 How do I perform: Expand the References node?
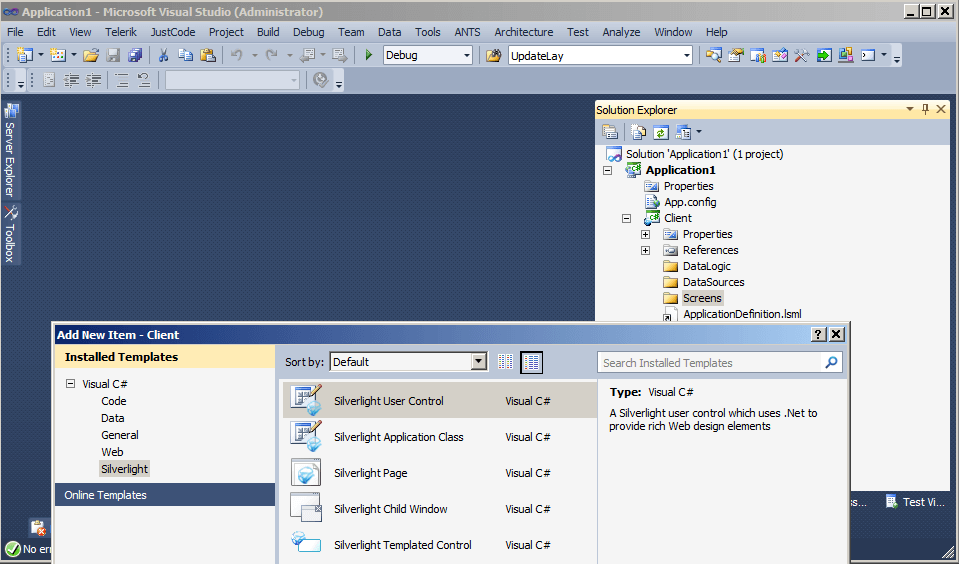645,250
